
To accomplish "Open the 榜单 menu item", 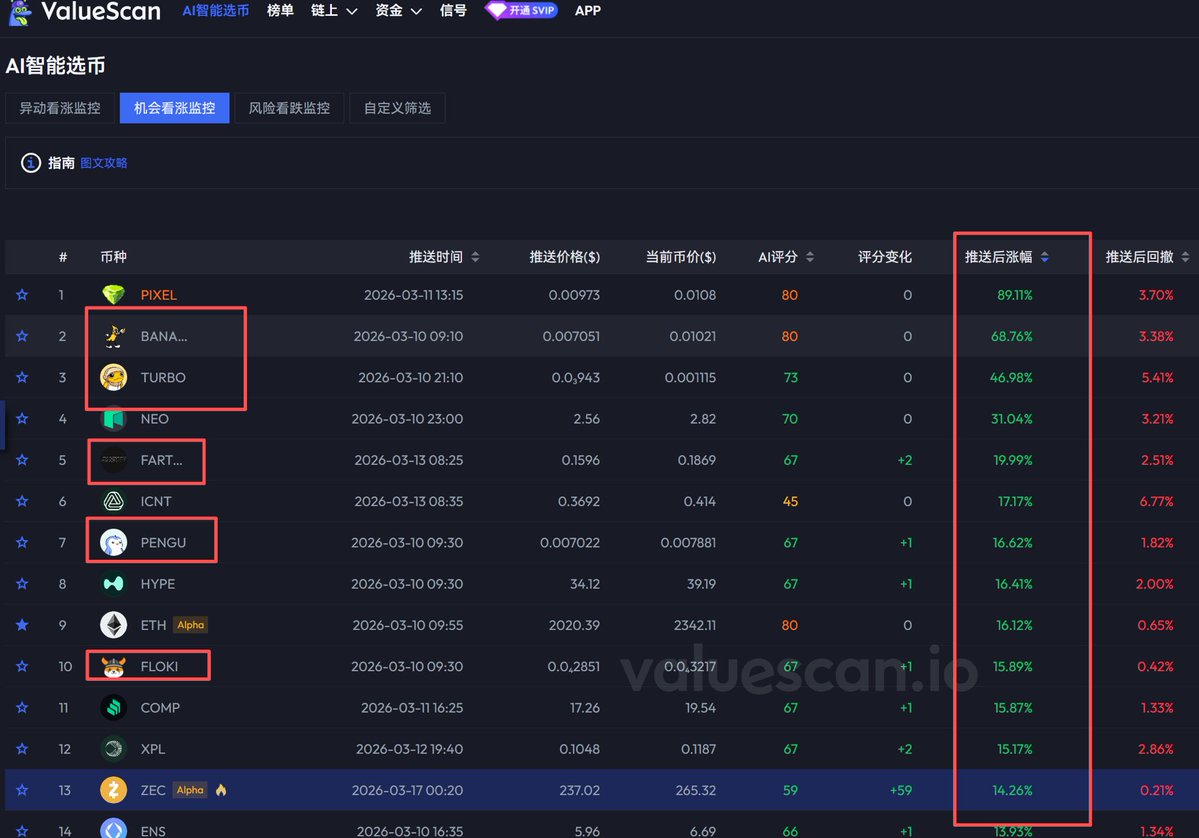I will [280, 11].
